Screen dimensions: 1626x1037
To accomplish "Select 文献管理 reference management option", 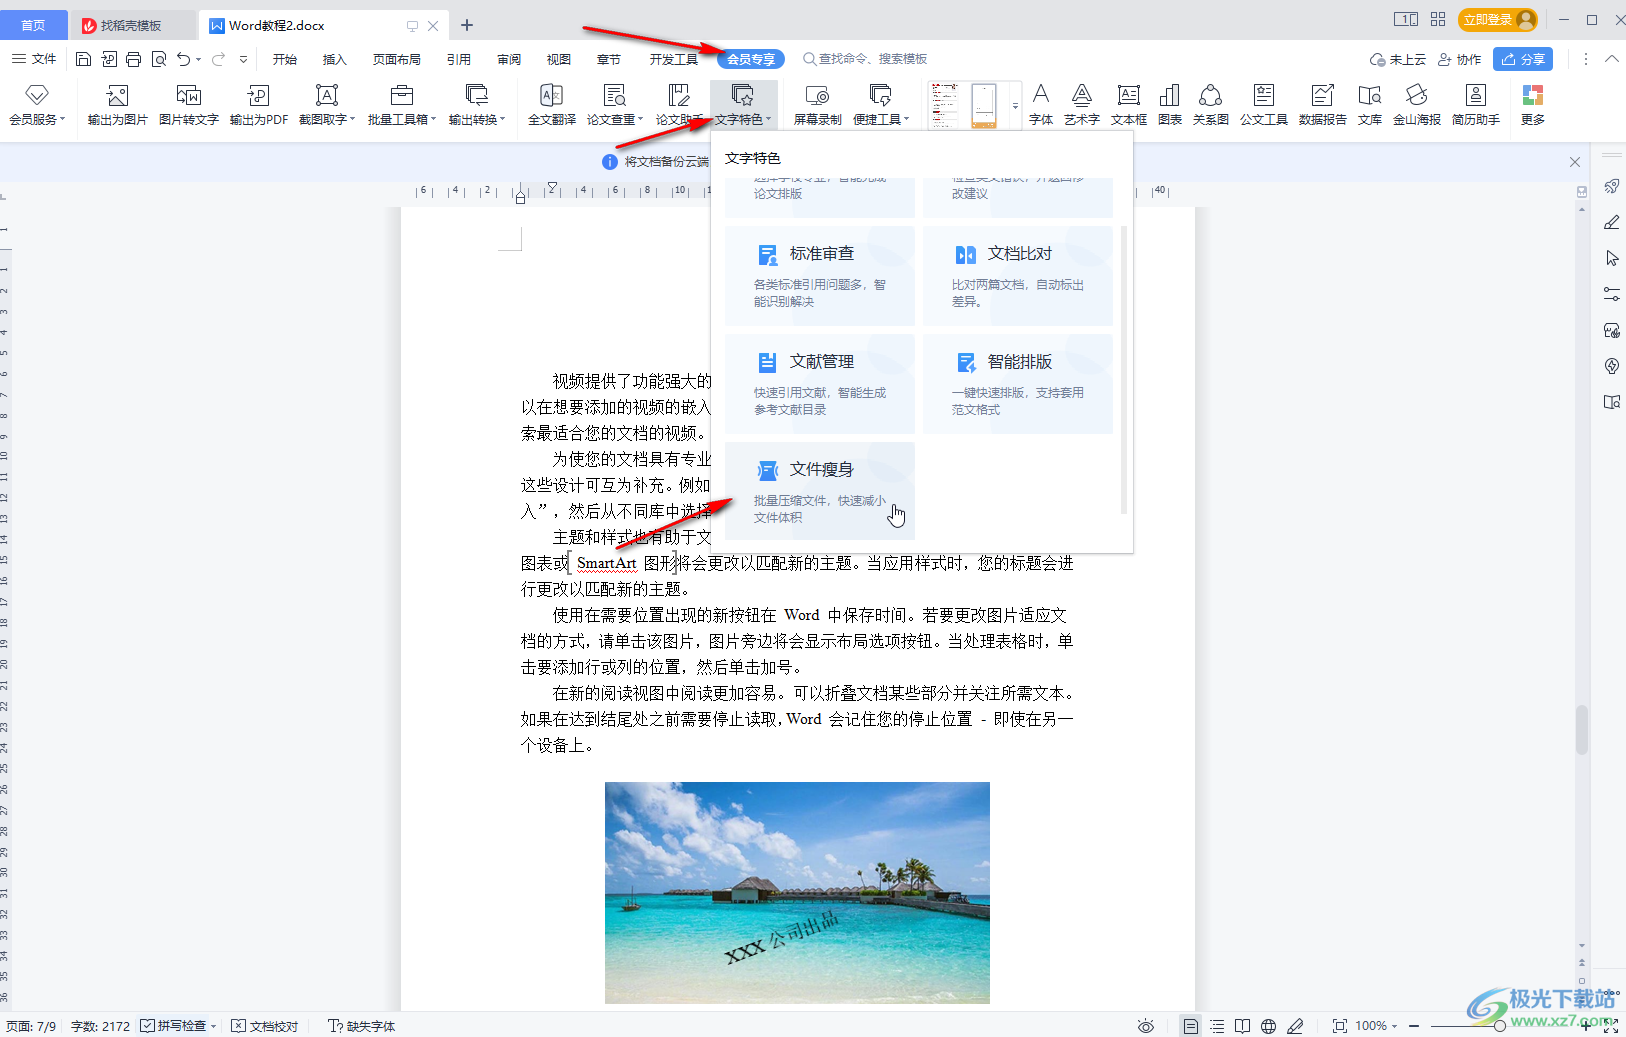I will [x=819, y=384].
